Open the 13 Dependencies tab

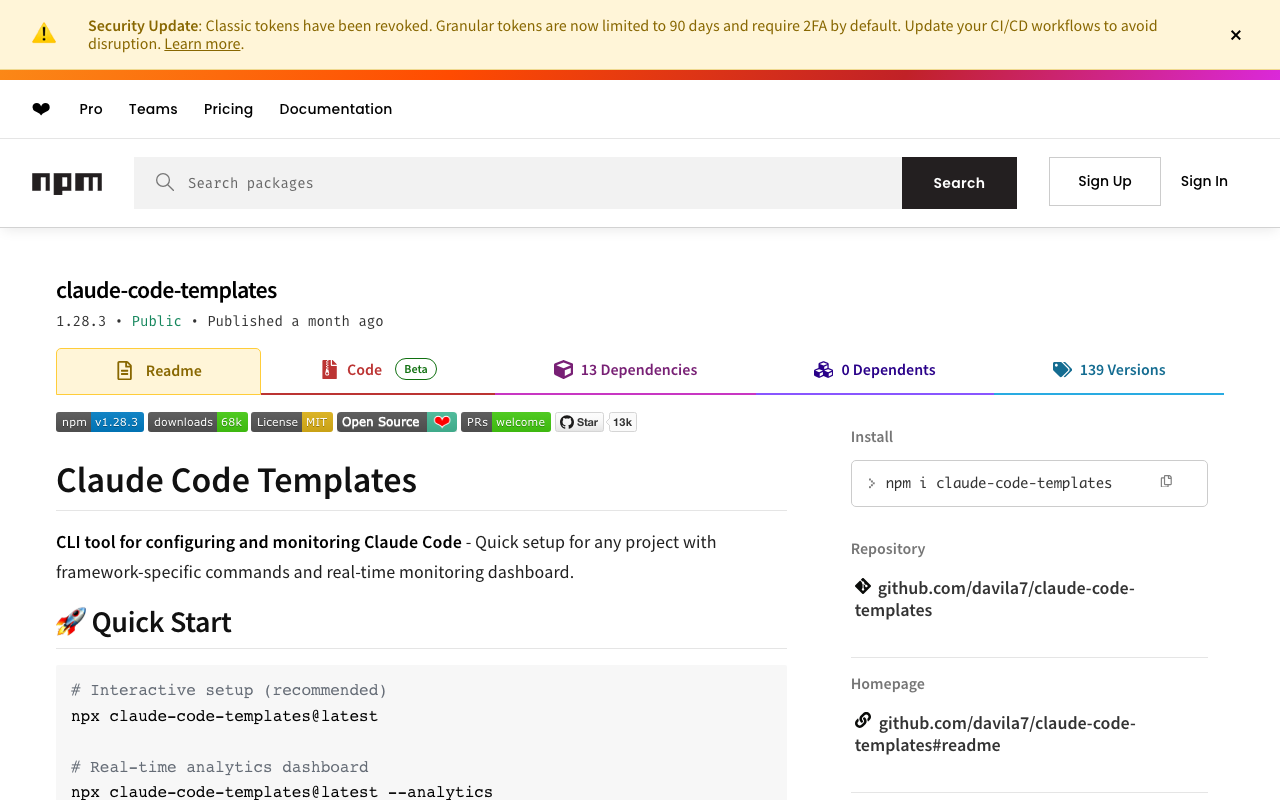[626, 370]
